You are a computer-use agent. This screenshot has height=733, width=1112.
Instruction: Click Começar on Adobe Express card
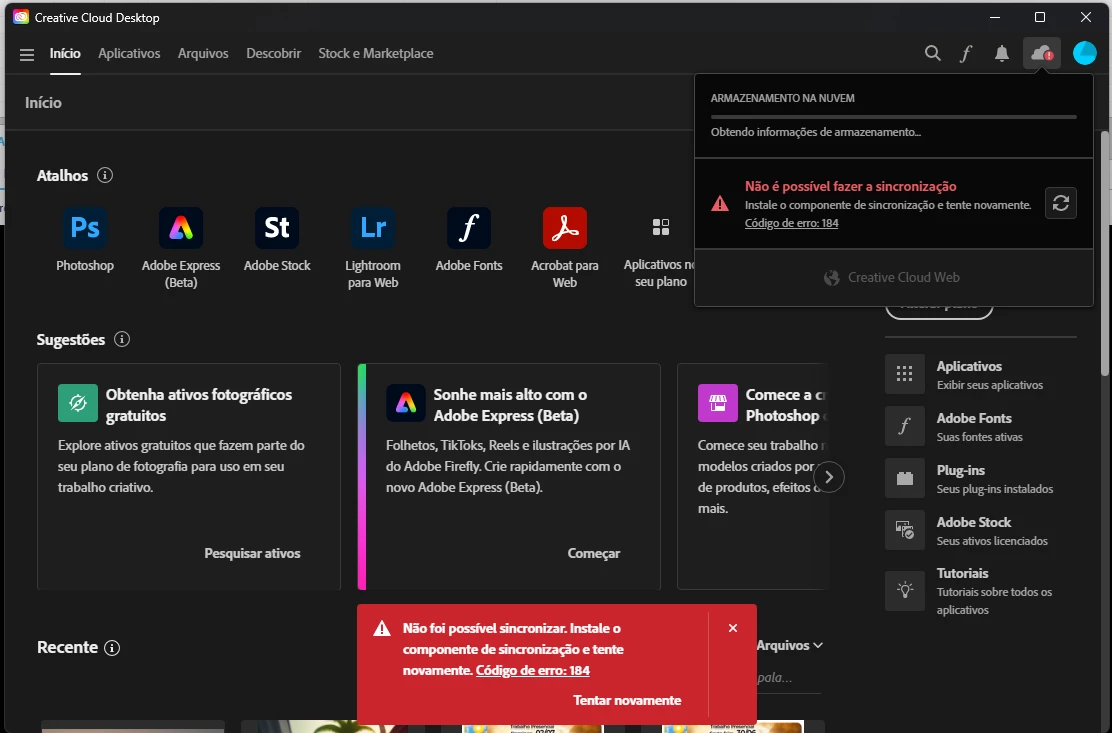(594, 553)
